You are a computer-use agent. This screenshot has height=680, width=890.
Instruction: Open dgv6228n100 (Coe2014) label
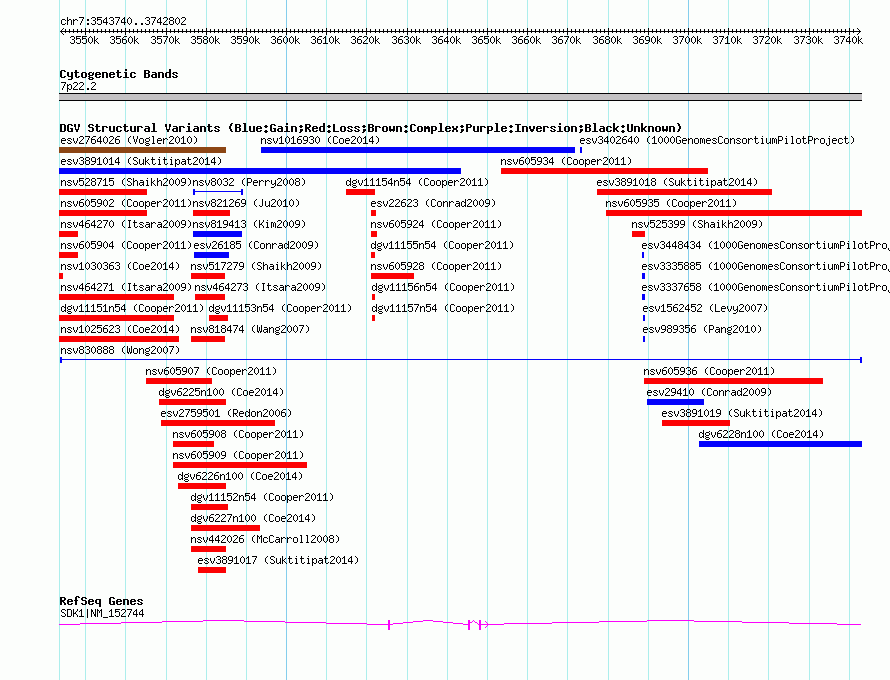761,434
